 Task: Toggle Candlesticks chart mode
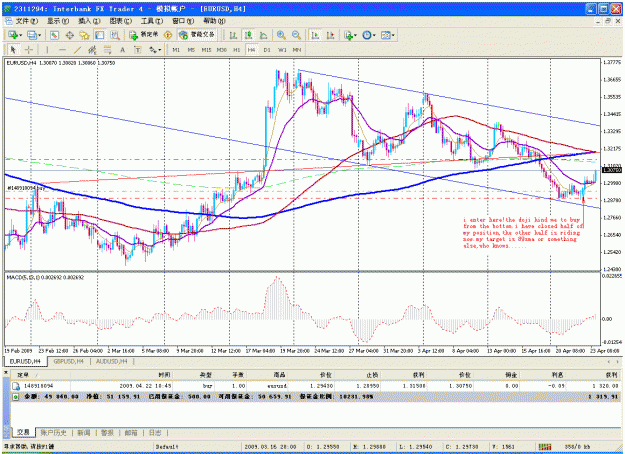pos(248,35)
